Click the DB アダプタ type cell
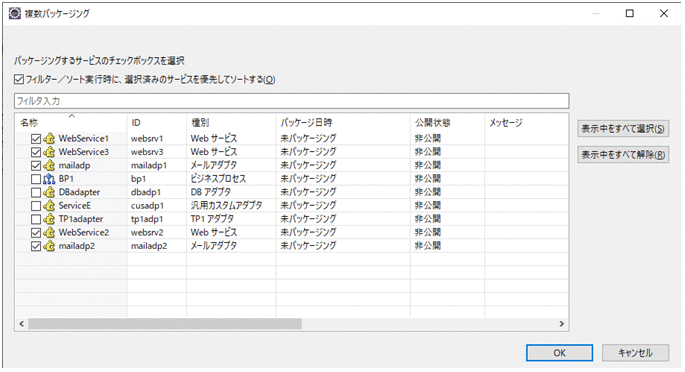The height and width of the screenshot is (372, 685). point(211,193)
